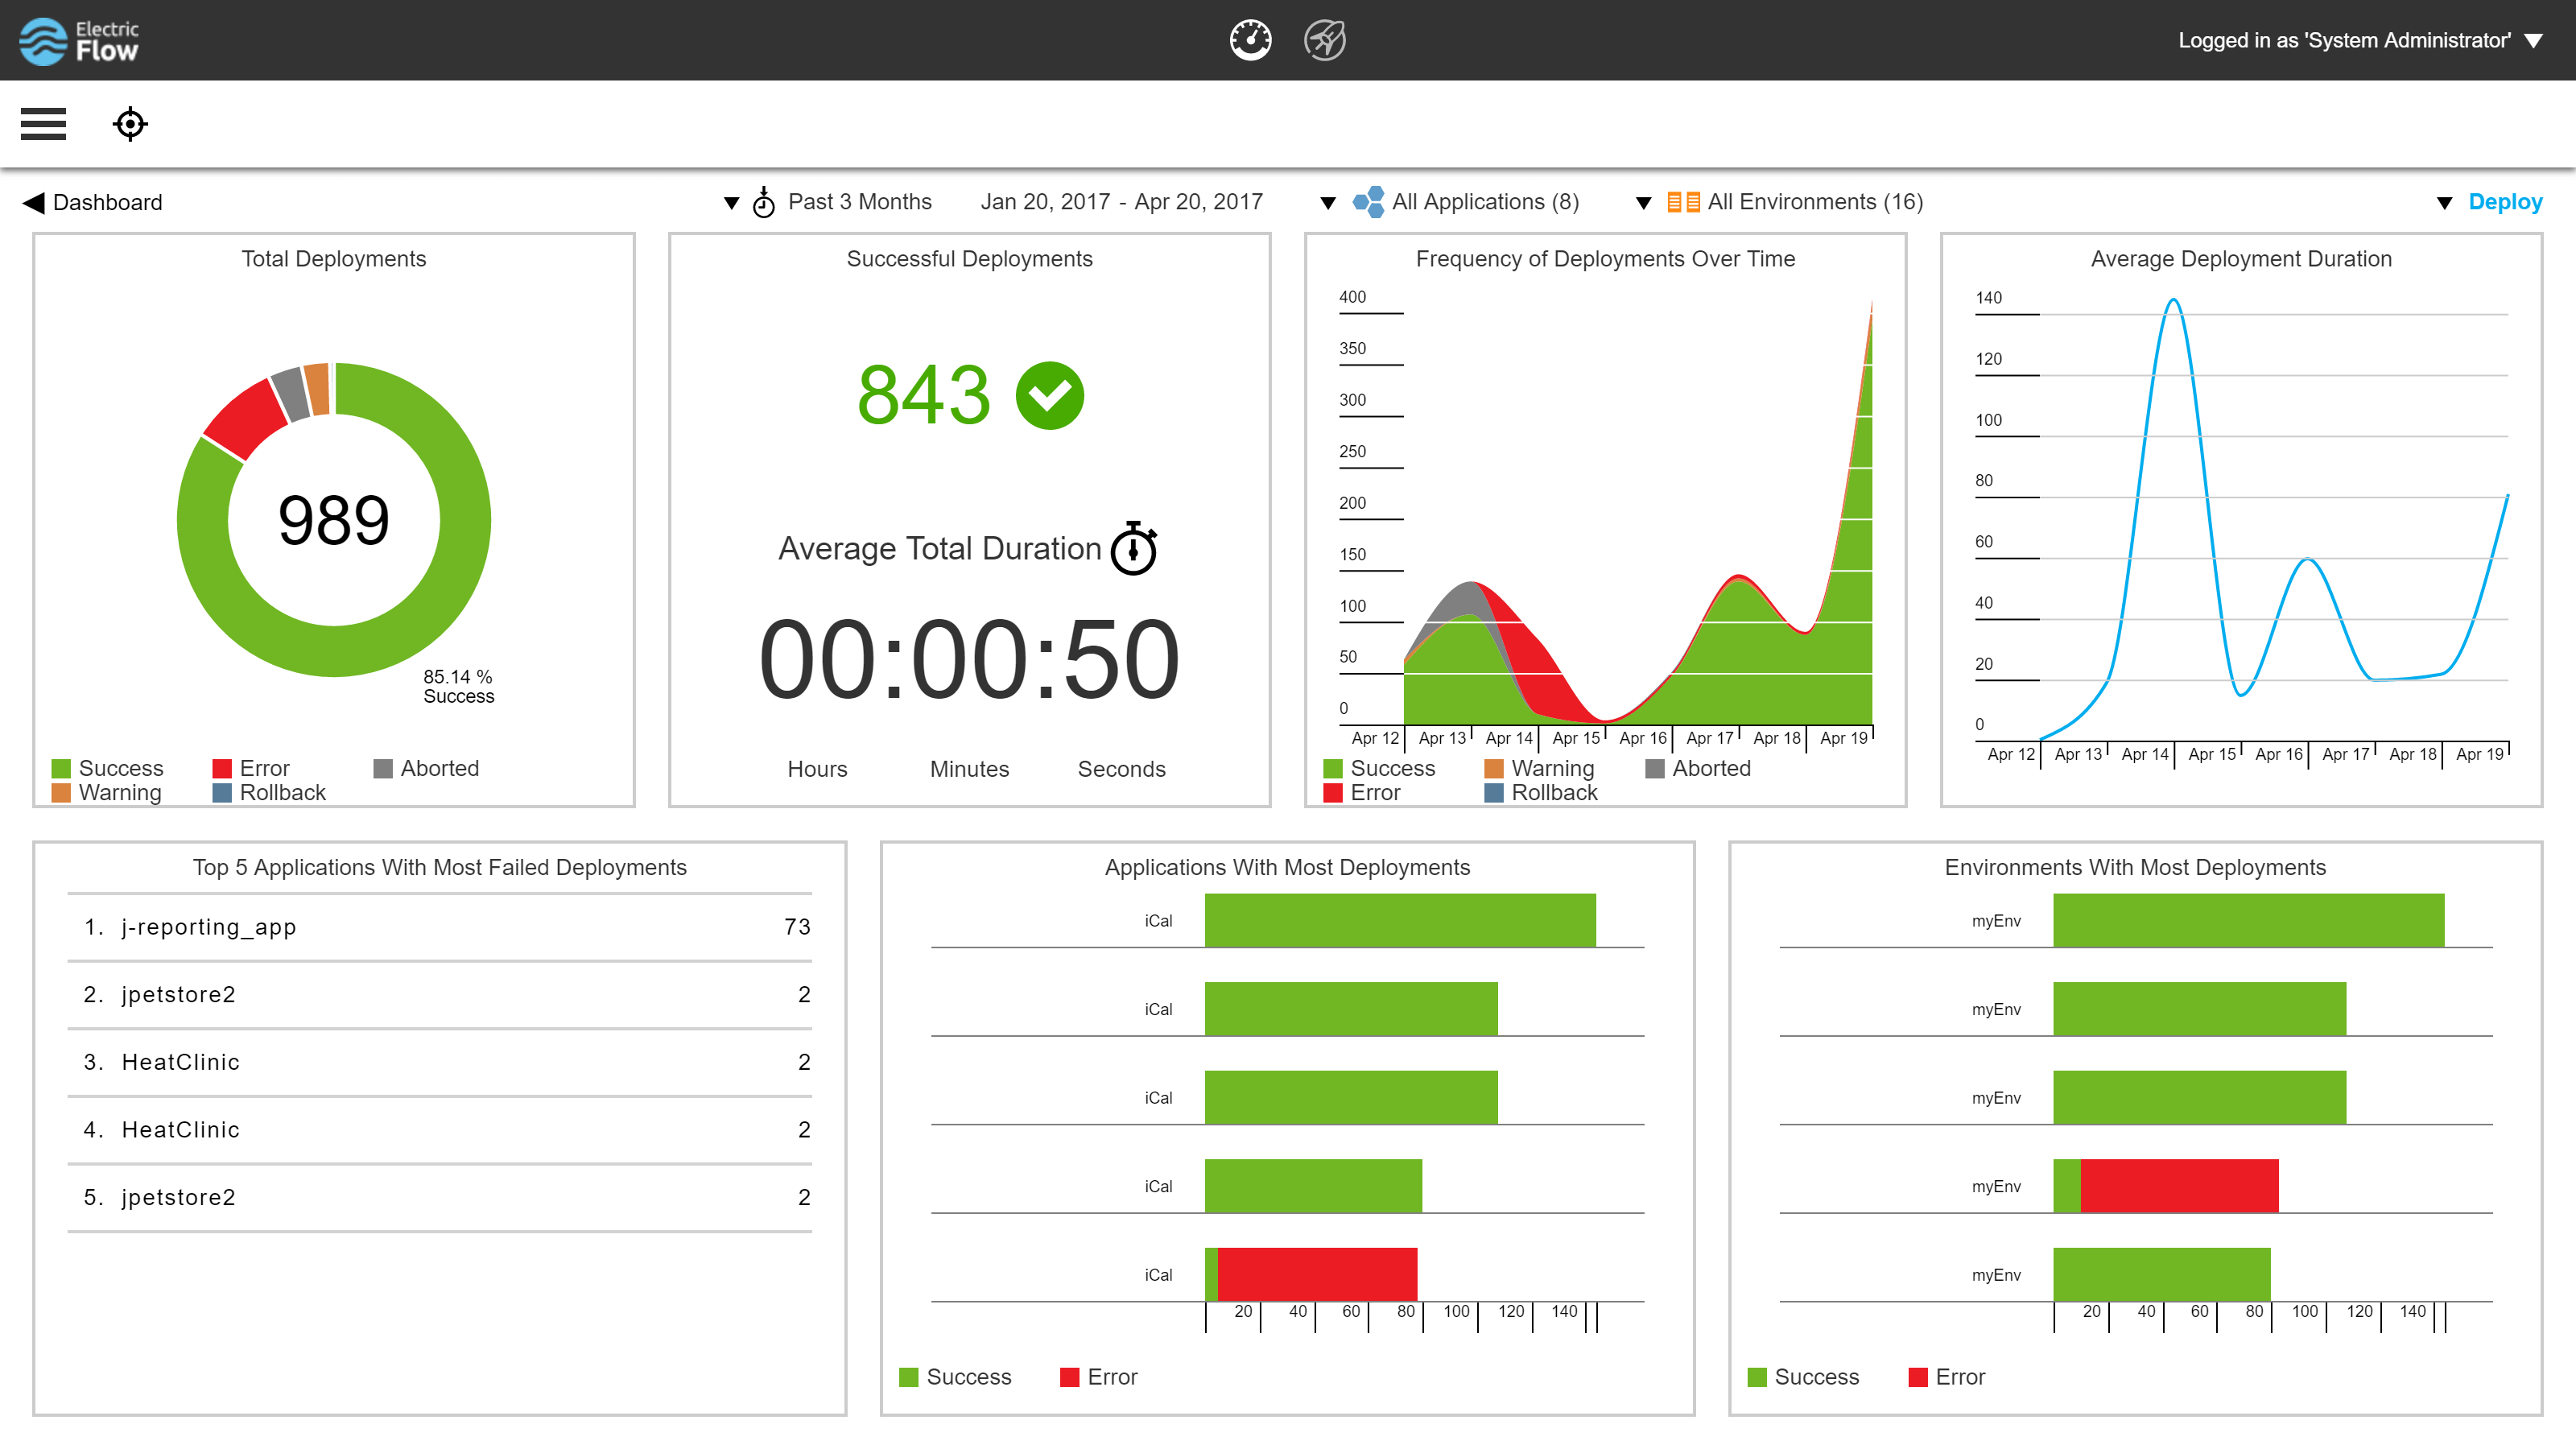Open the All Environments filter dropdown arrow

click(1643, 204)
